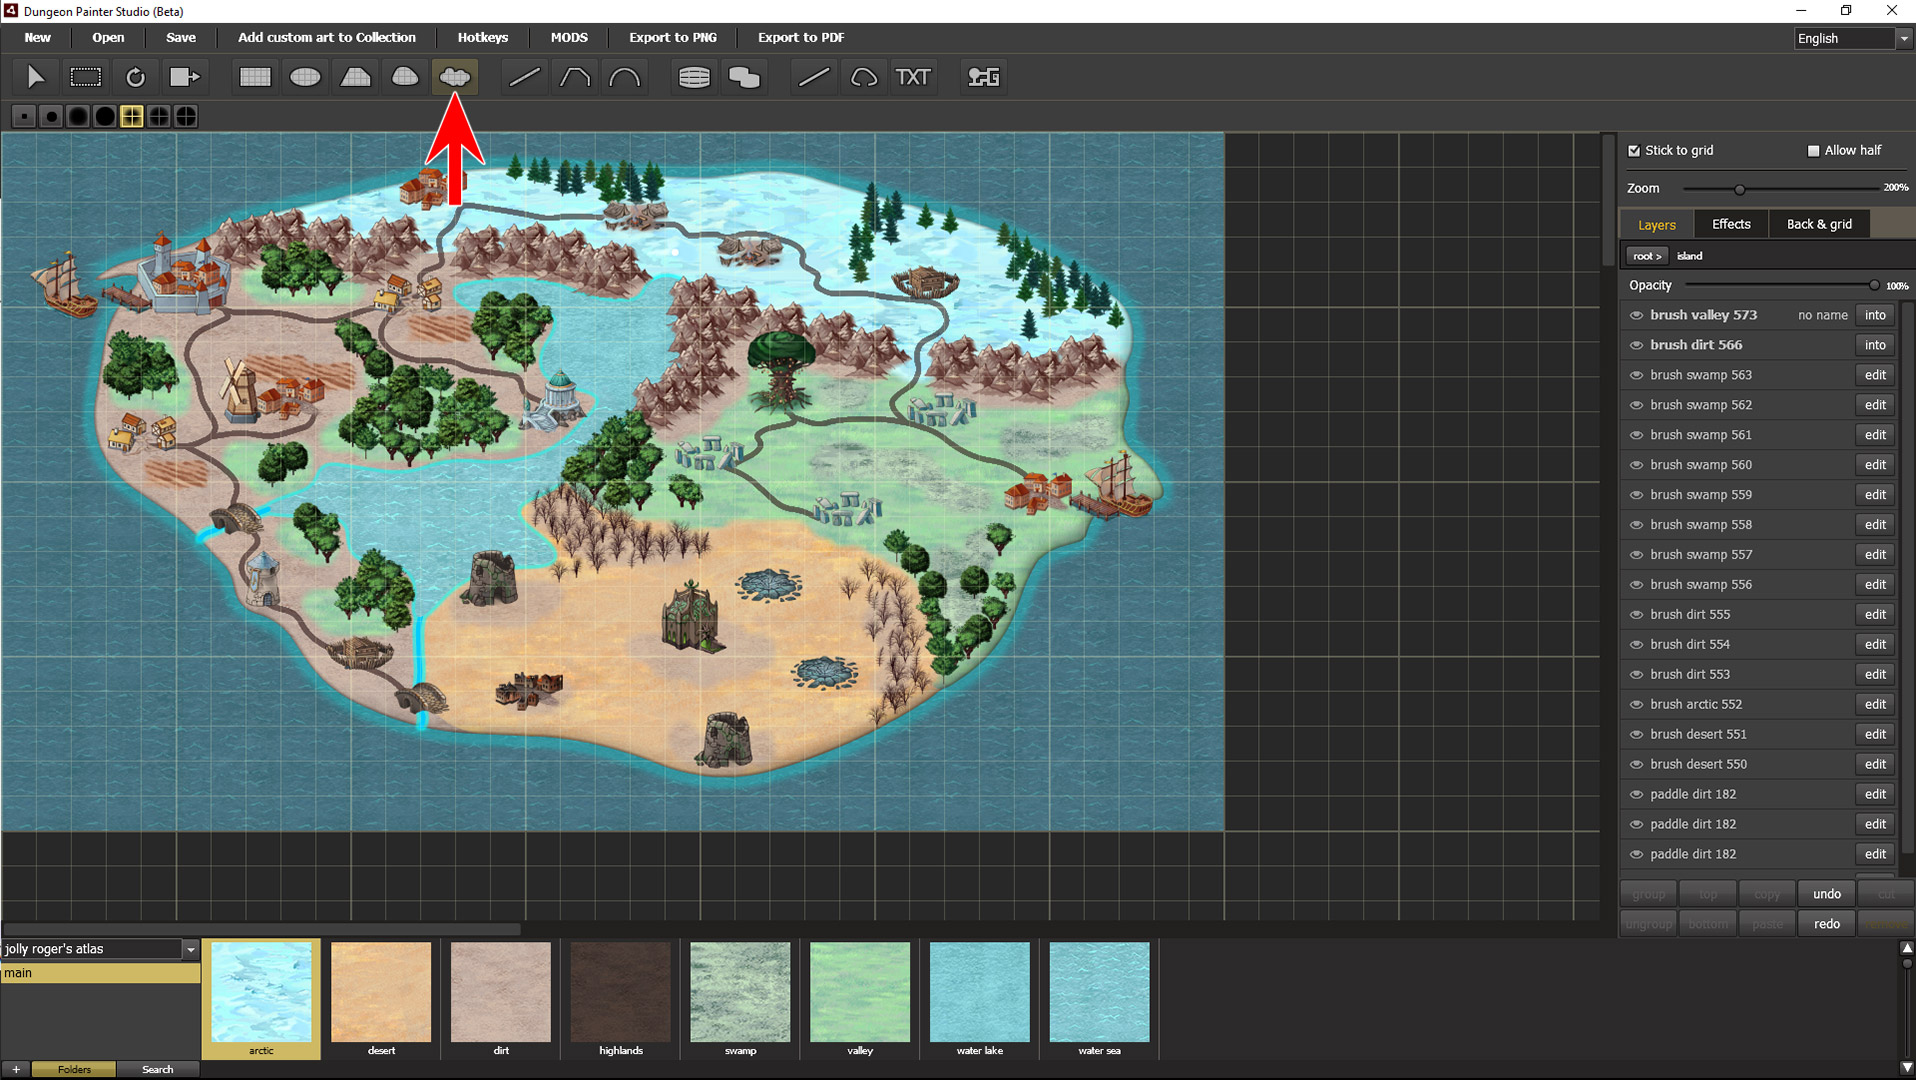Select the main folder in collection list

click(100, 973)
